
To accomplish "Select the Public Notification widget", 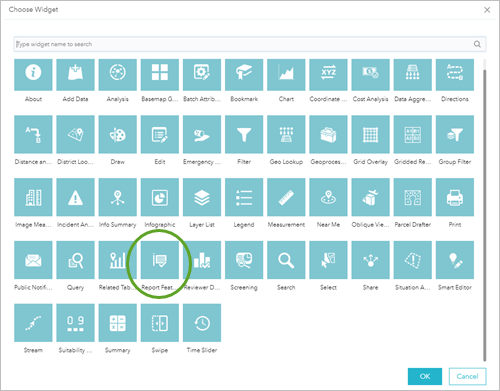I will [33, 260].
